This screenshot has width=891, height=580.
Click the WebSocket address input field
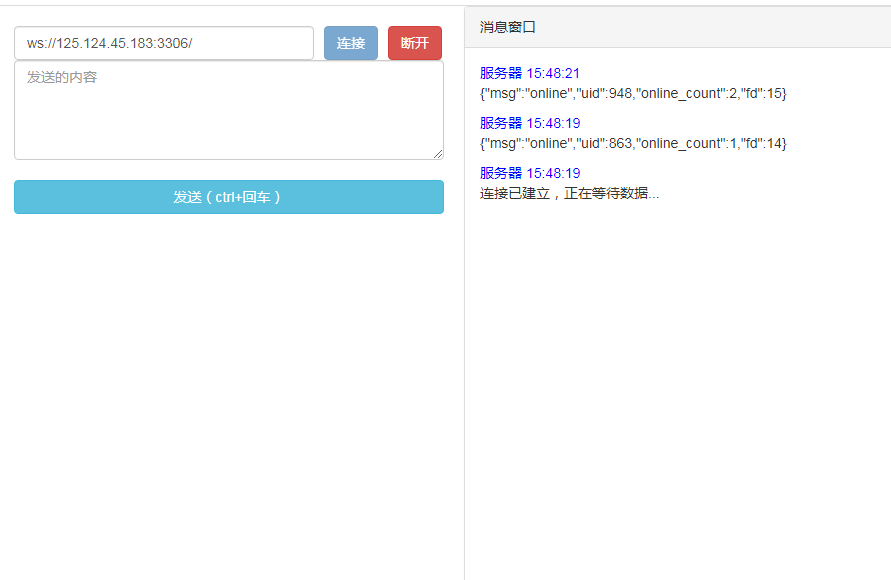point(164,43)
